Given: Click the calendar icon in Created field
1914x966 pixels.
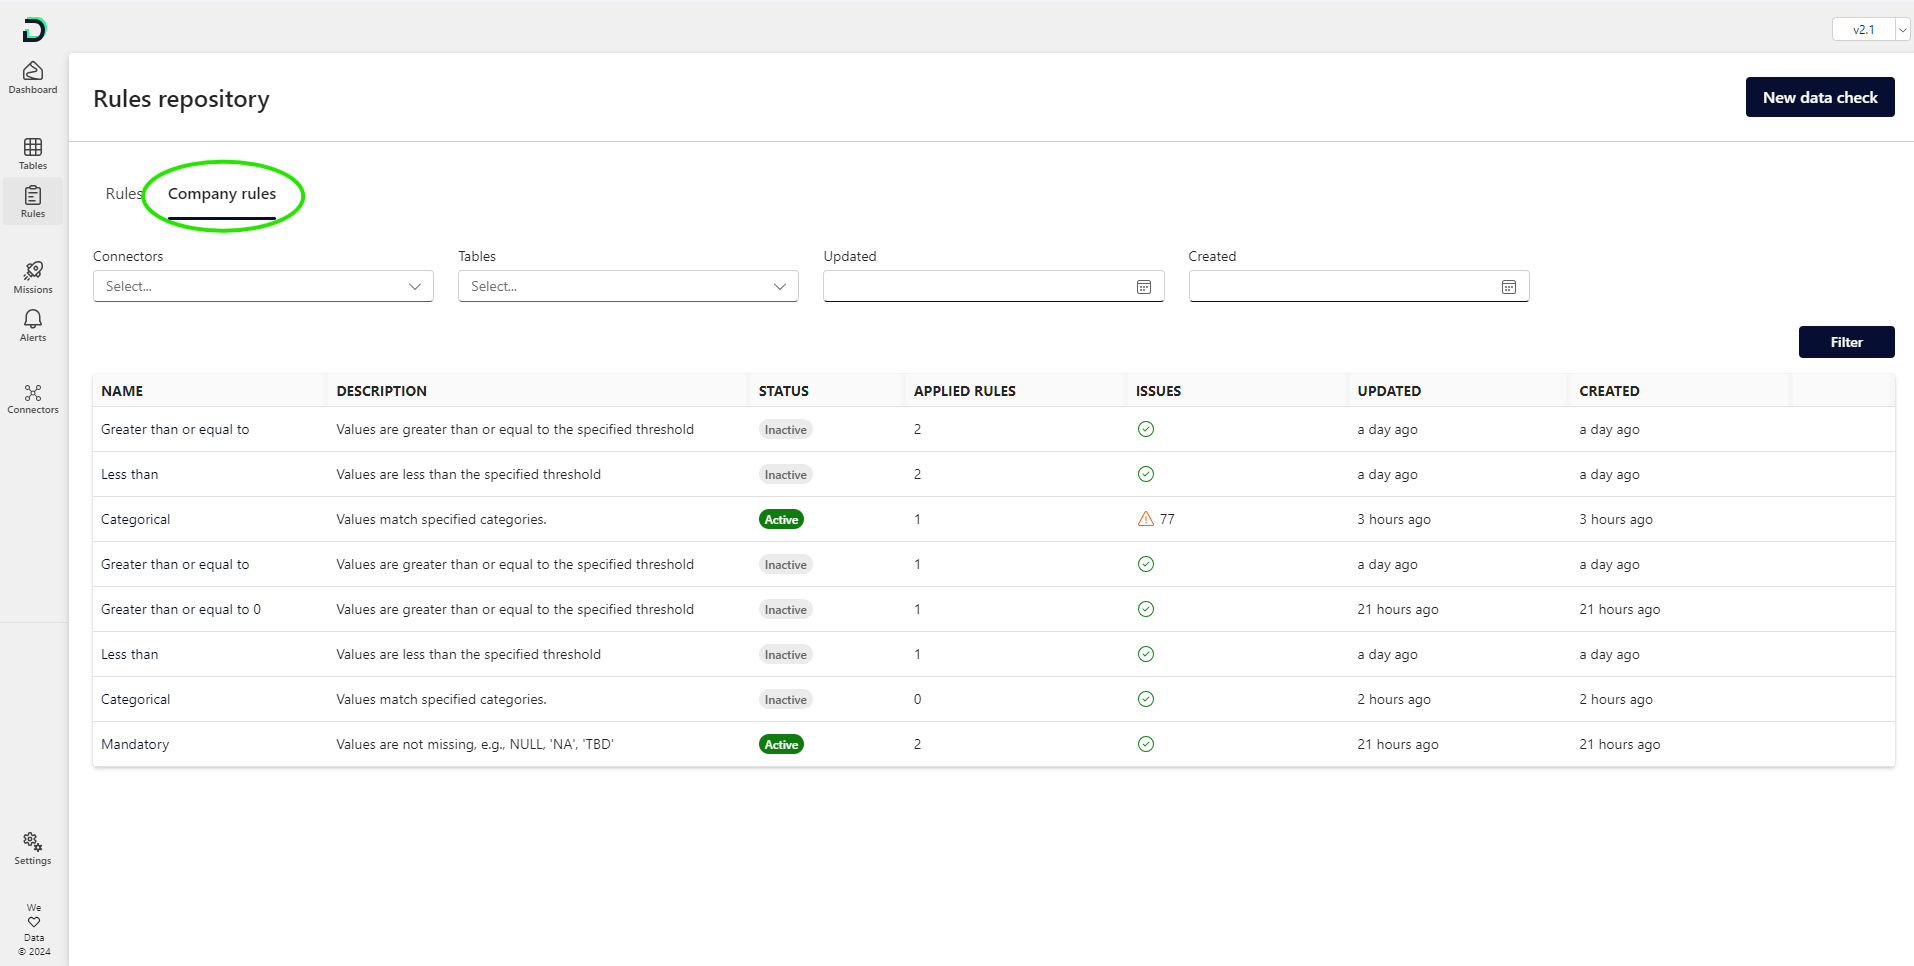Looking at the screenshot, I should pos(1509,287).
